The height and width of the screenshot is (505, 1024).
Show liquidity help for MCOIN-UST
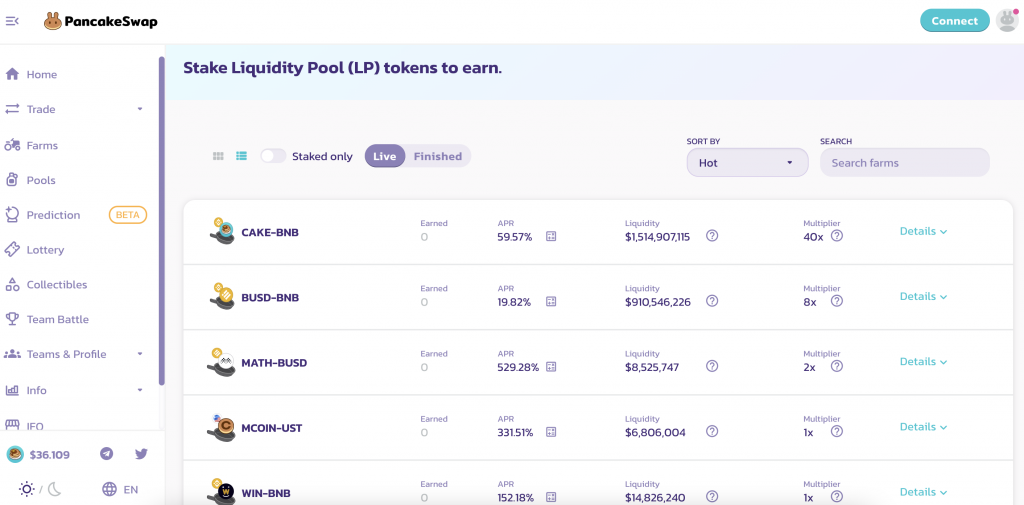click(x=712, y=431)
